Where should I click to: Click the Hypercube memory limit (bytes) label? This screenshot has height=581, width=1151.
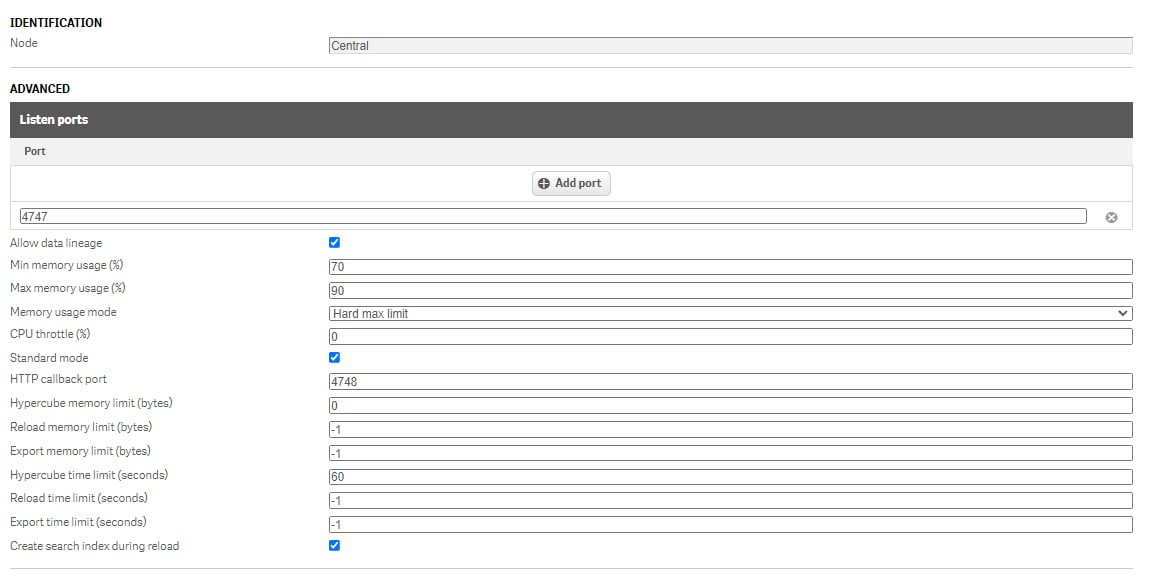pyautogui.click(x=91, y=403)
